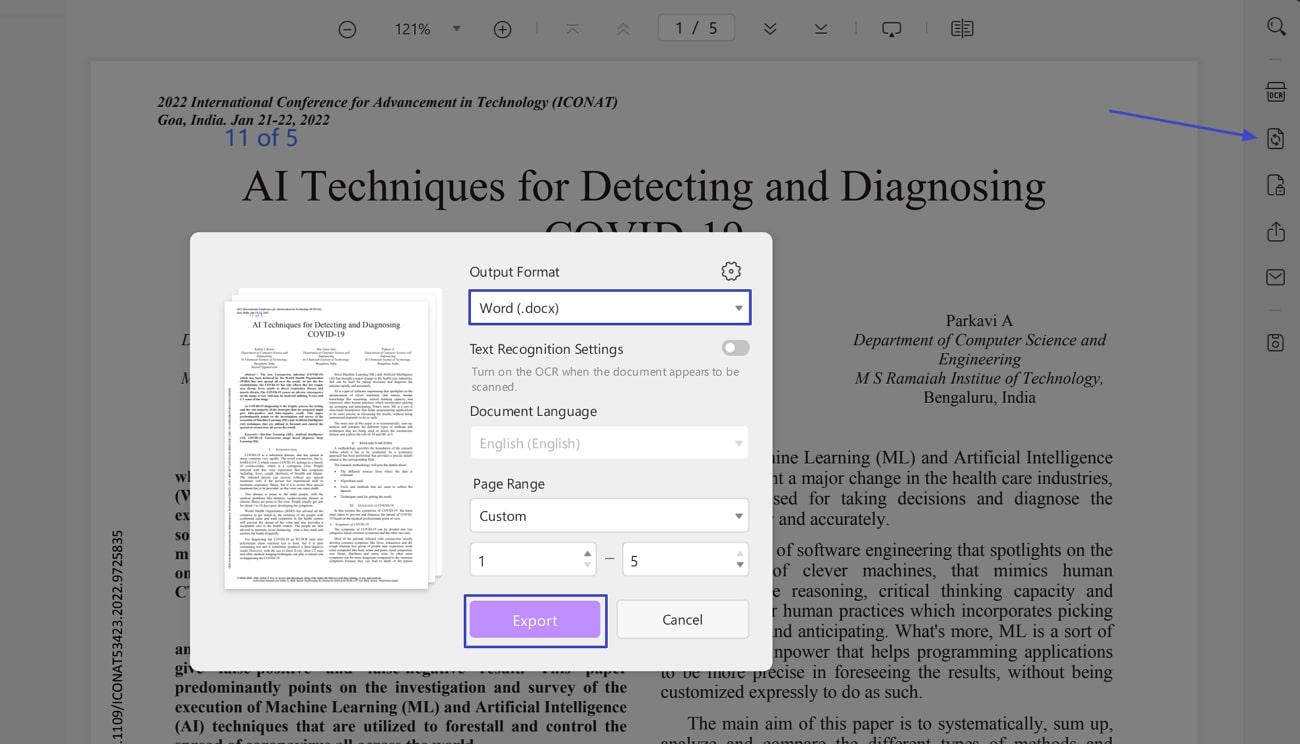Open the Output Format dropdown
This screenshot has height=744, width=1300.
click(x=610, y=307)
